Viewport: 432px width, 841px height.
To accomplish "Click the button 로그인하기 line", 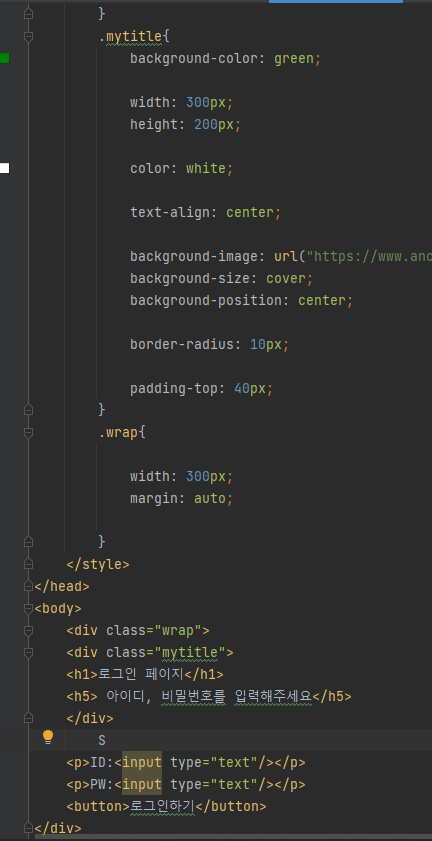I will (x=166, y=806).
